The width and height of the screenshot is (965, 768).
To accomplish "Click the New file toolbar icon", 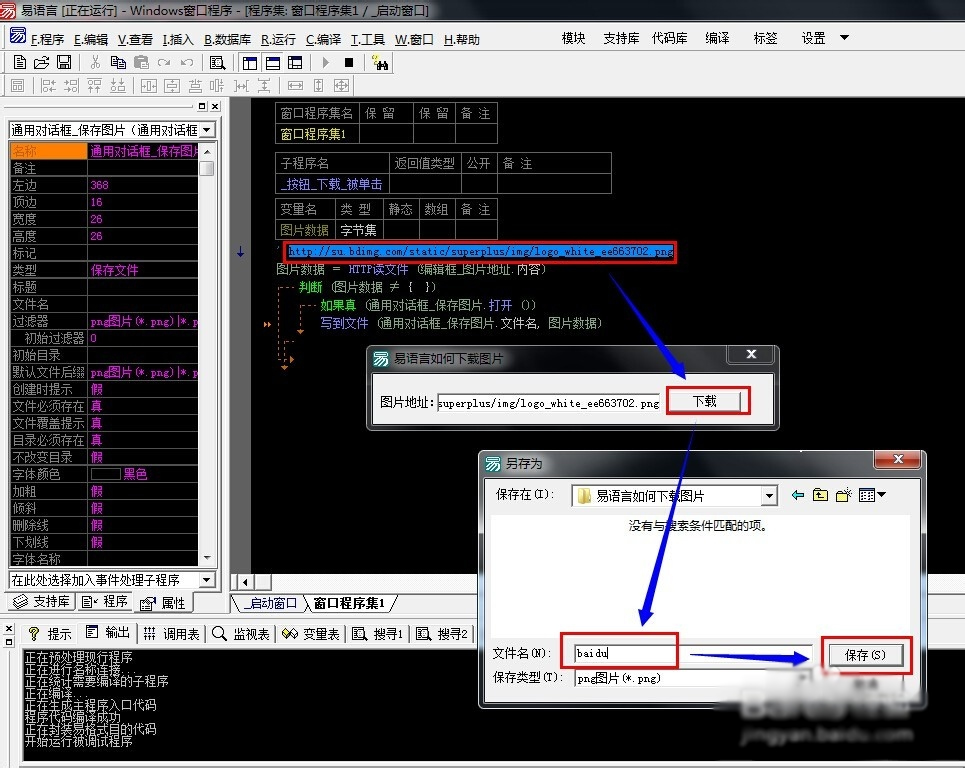I will coord(20,63).
